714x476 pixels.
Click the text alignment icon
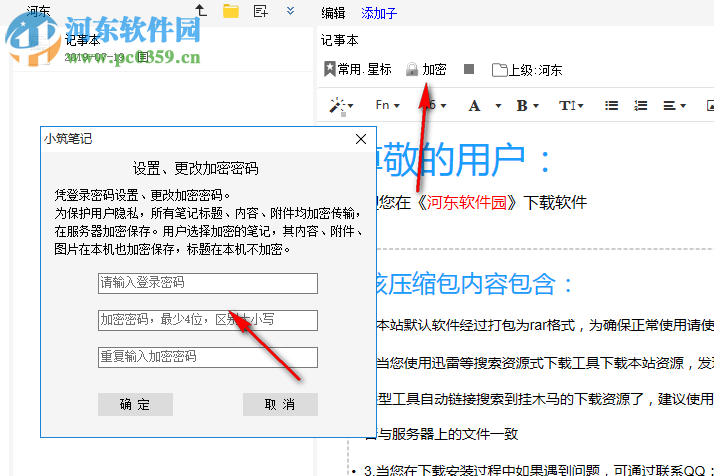pyautogui.click(x=669, y=106)
